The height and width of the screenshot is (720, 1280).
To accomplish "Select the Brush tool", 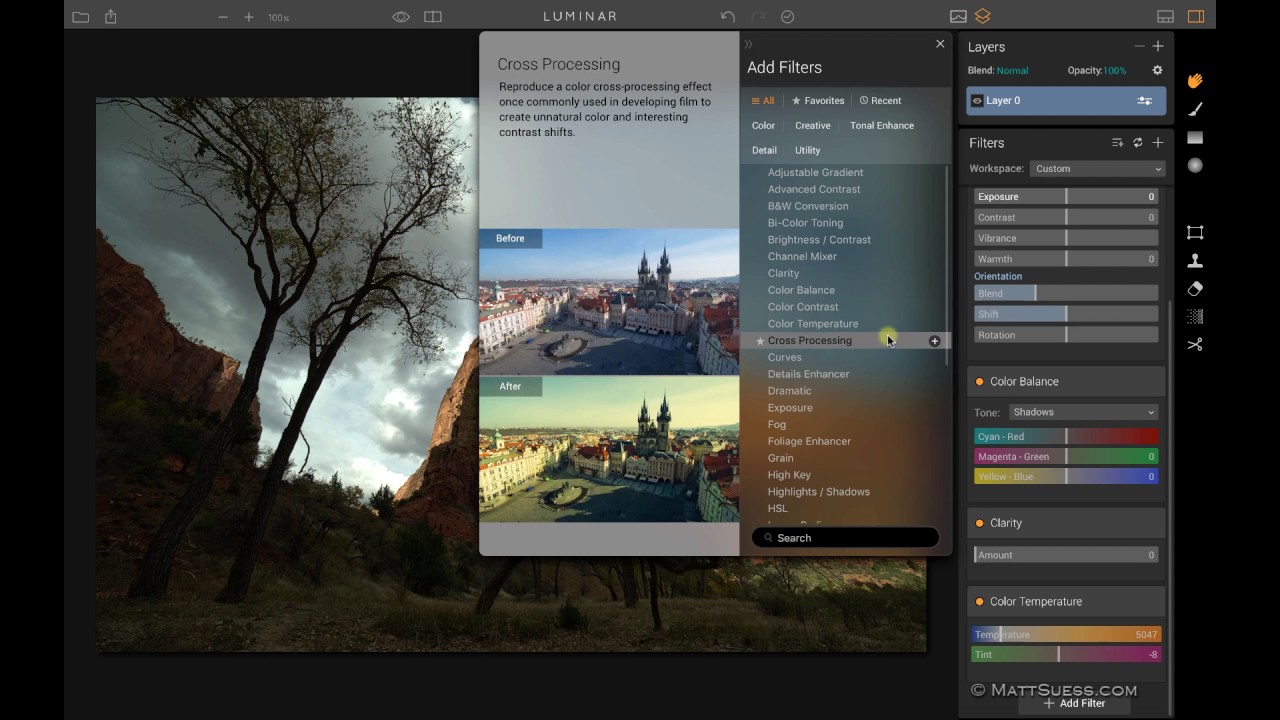I will coord(1195,109).
